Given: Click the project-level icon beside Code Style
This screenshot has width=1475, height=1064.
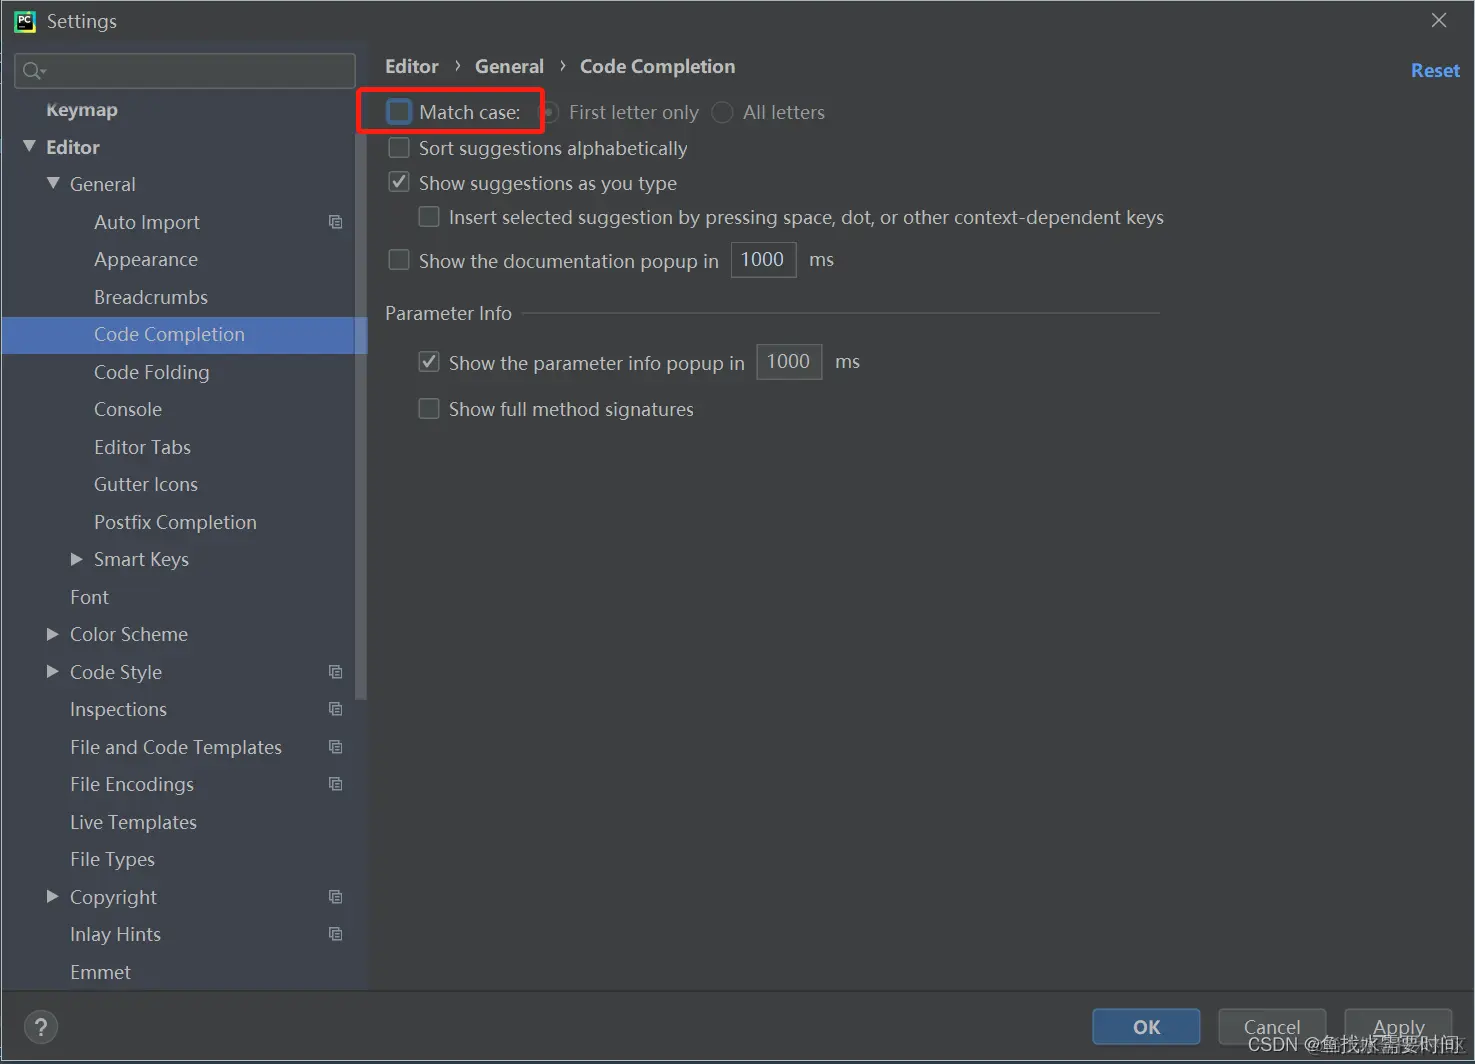Looking at the screenshot, I should point(336,672).
